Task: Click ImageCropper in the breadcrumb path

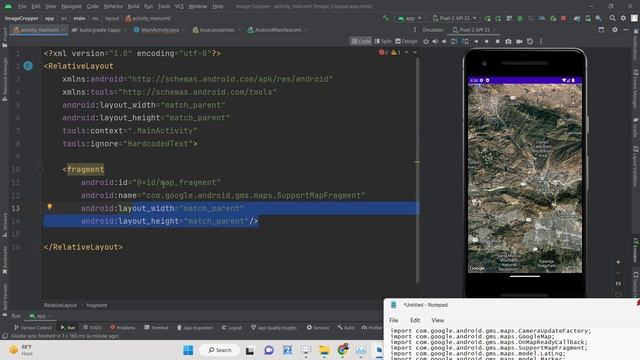Action: 22,18
